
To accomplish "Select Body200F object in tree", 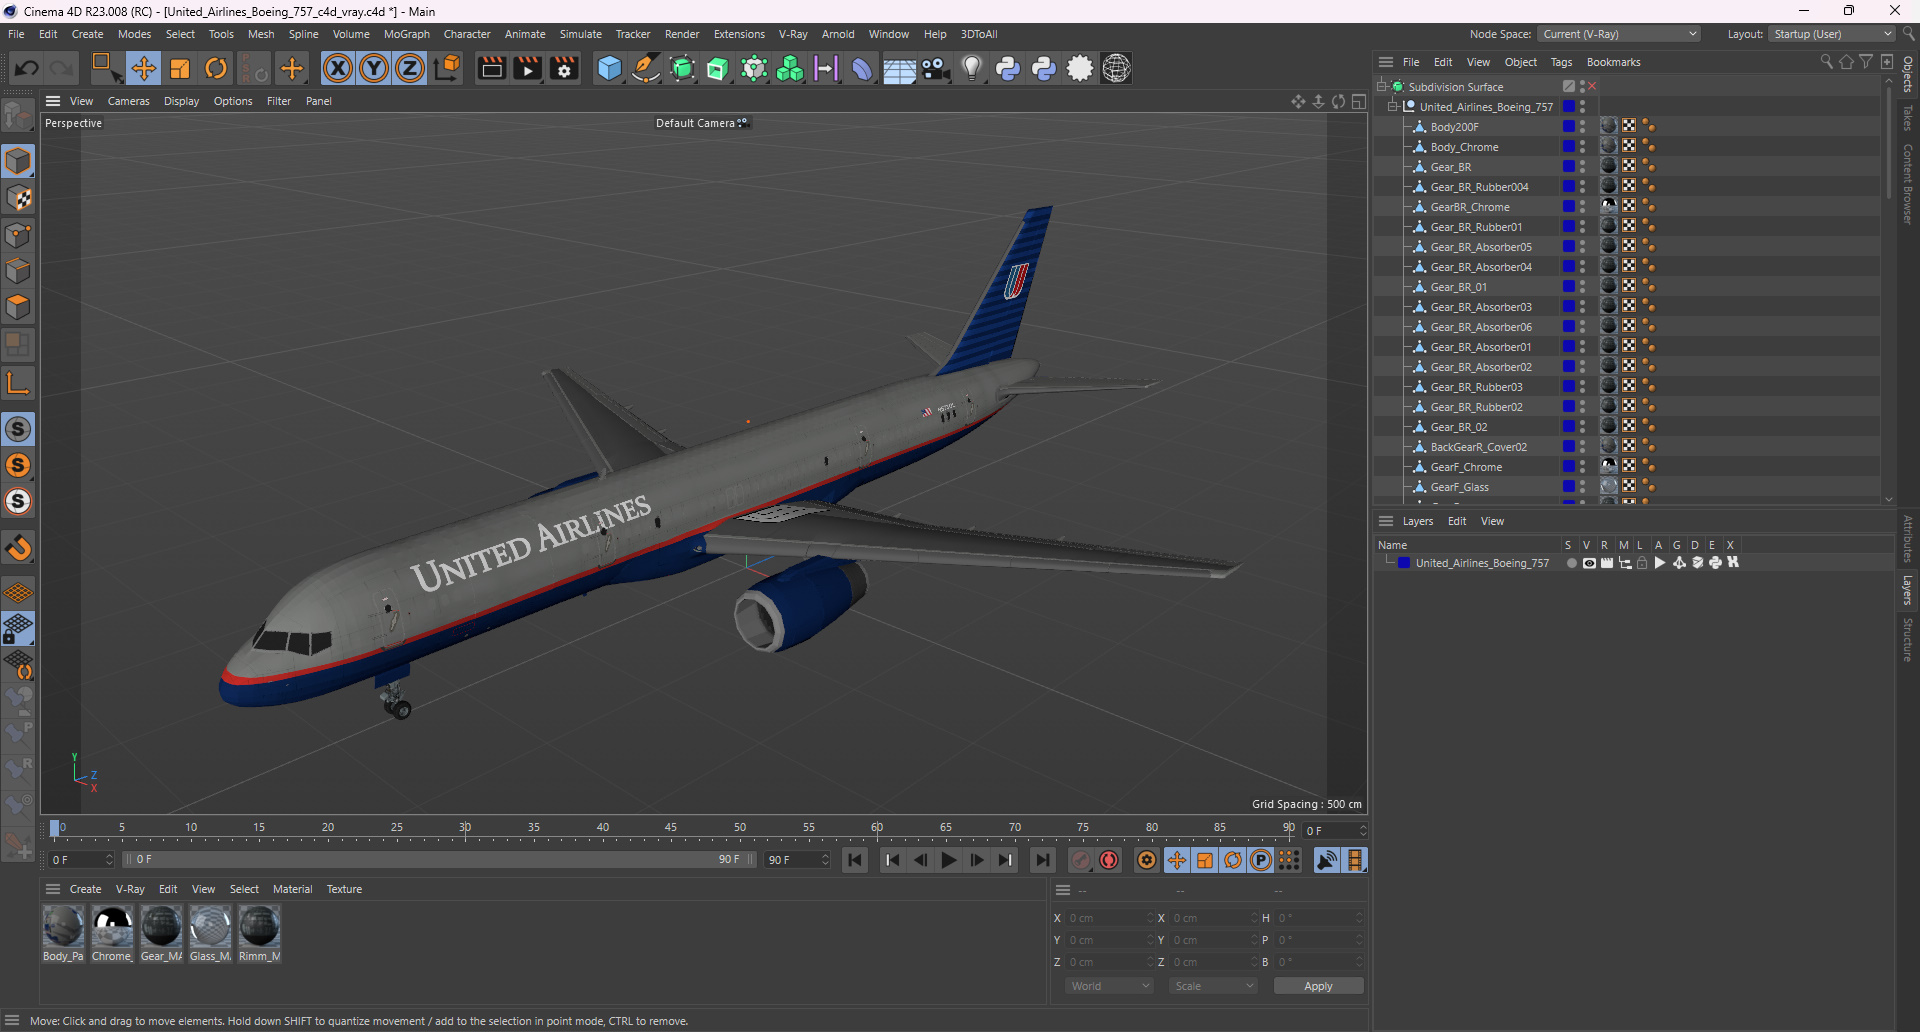I will click(x=1454, y=127).
